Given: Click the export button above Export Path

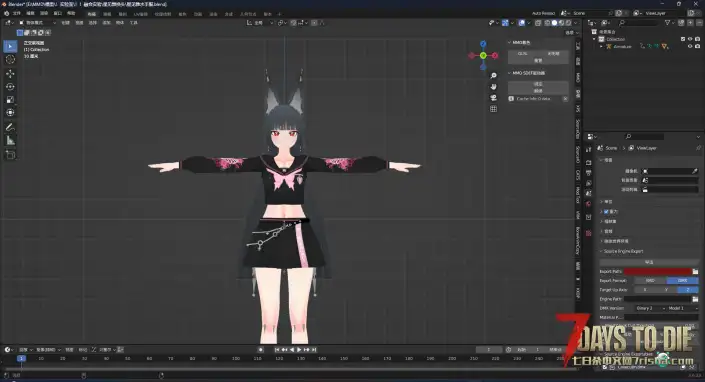Looking at the screenshot, I should (x=649, y=262).
